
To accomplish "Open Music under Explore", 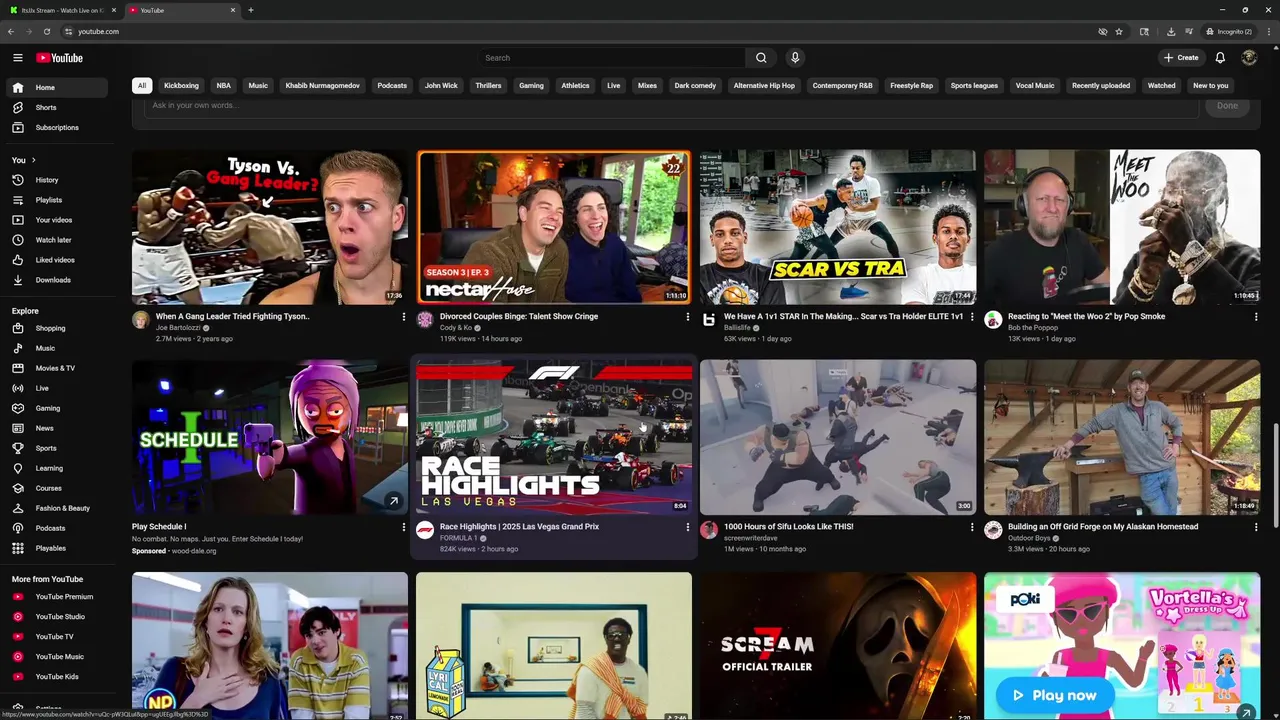I will 56,348.
